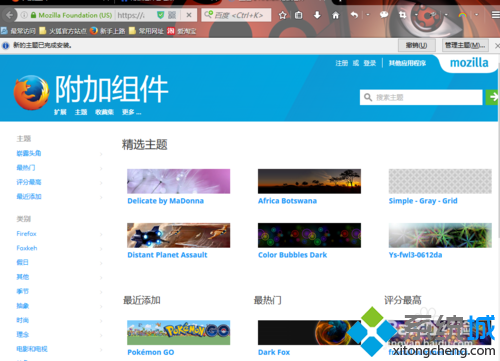
Task: Open 时尚 category link
Action: coord(23,320)
